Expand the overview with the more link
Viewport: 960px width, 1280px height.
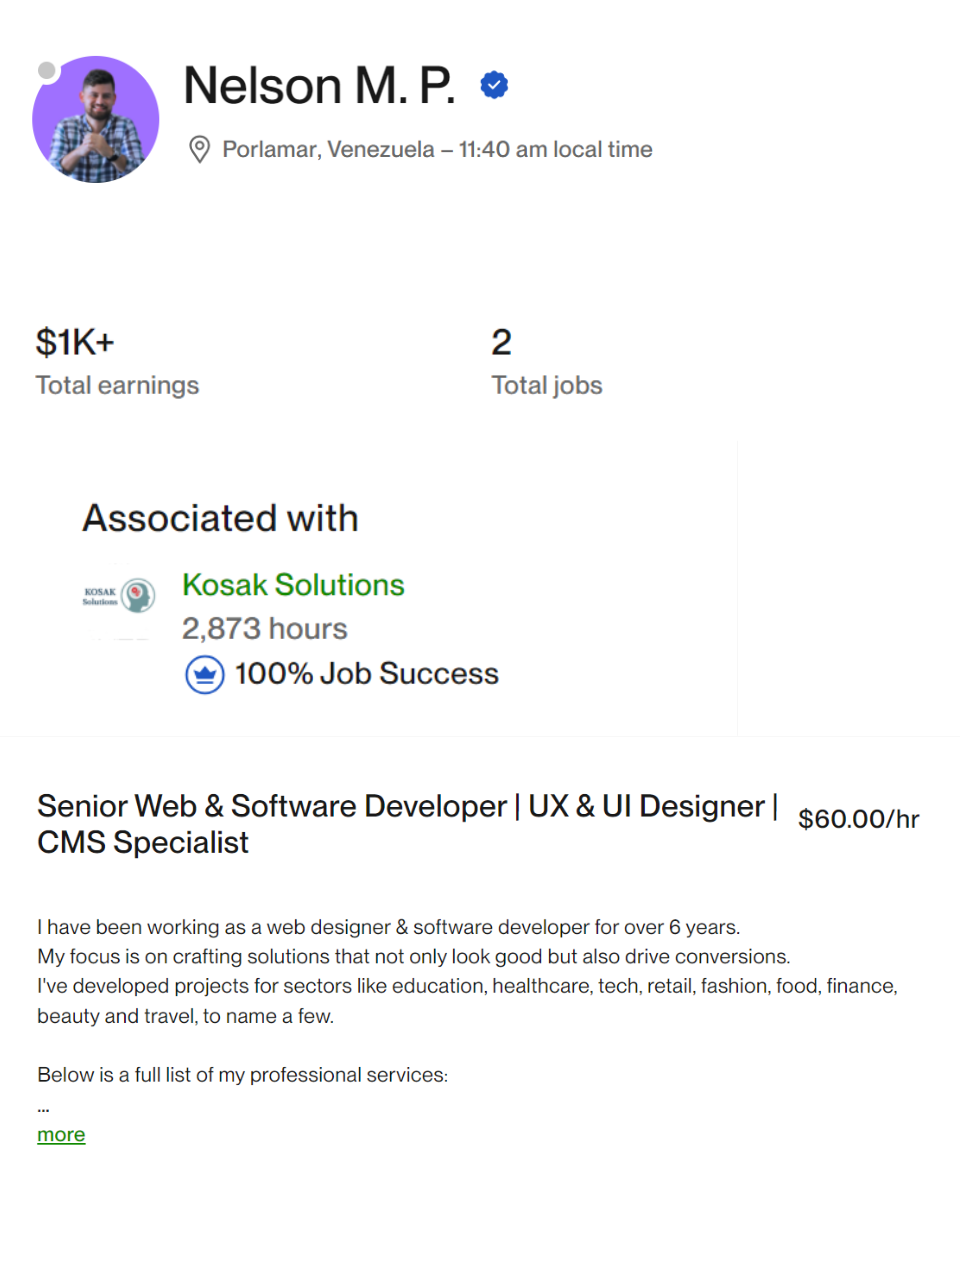[x=61, y=1135]
